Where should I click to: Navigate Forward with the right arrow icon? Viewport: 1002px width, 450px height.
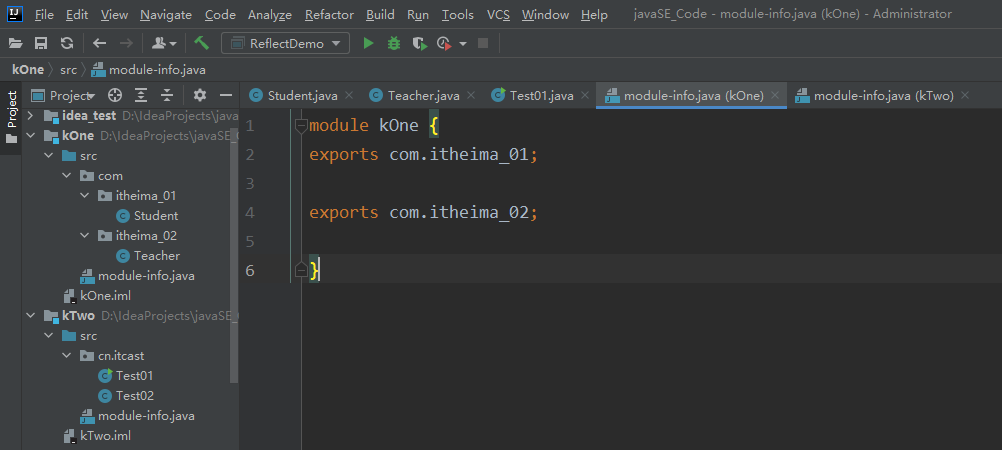click(127, 43)
